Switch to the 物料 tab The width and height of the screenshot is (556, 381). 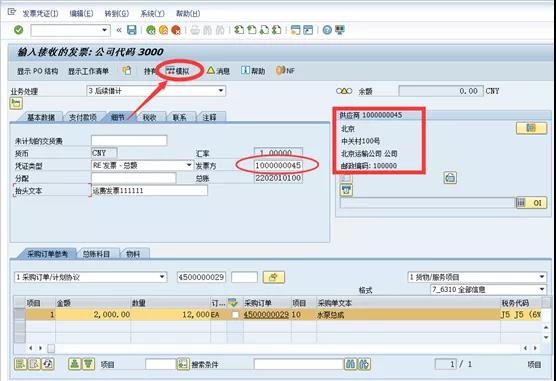[x=133, y=254]
